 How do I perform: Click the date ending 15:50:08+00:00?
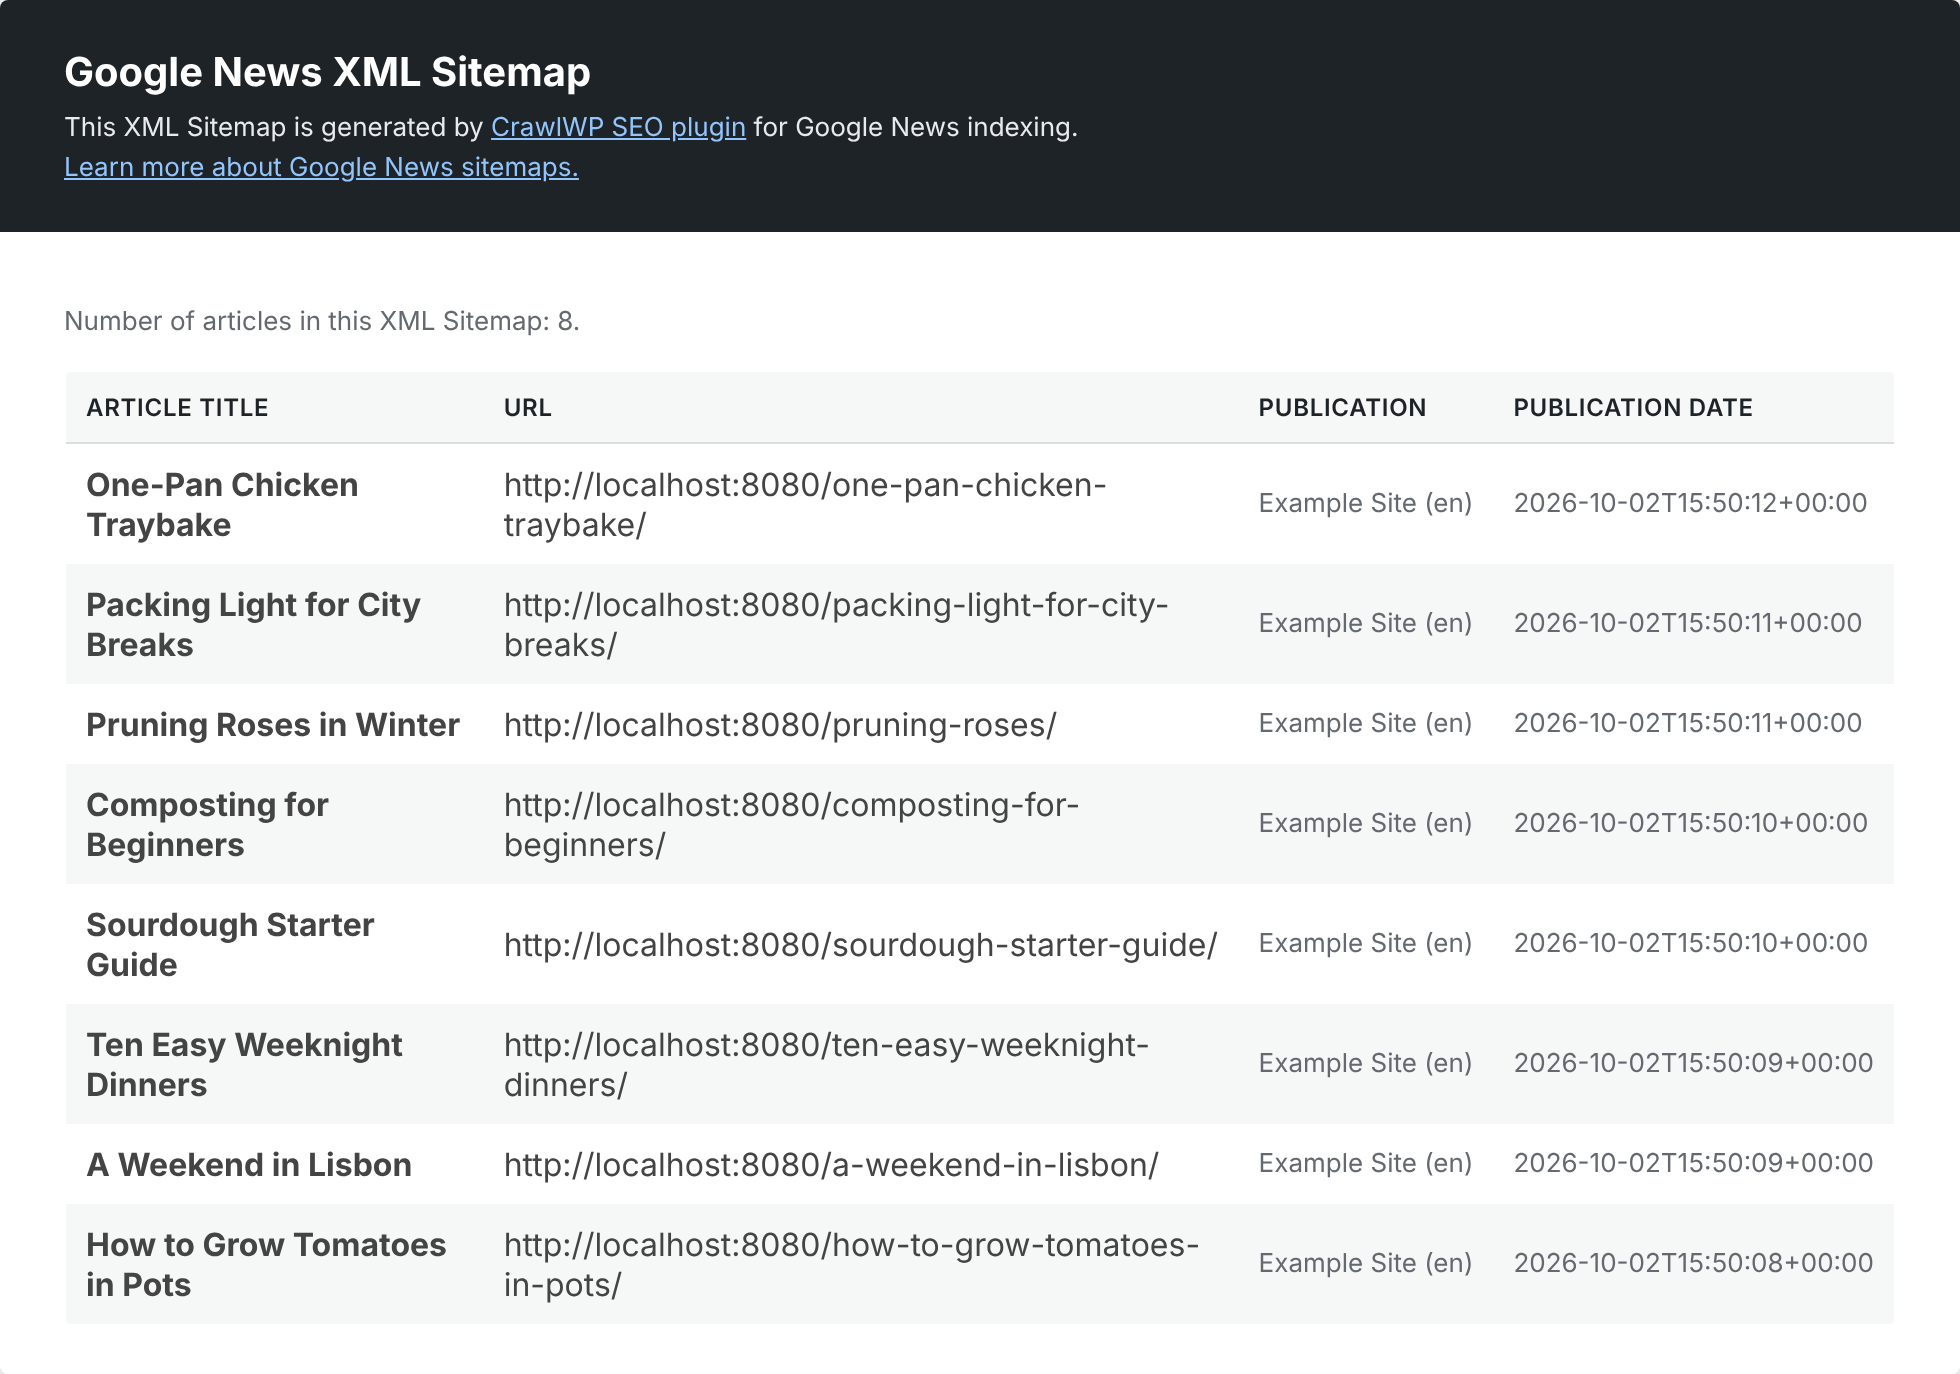pyautogui.click(x=1693, y=1263)
